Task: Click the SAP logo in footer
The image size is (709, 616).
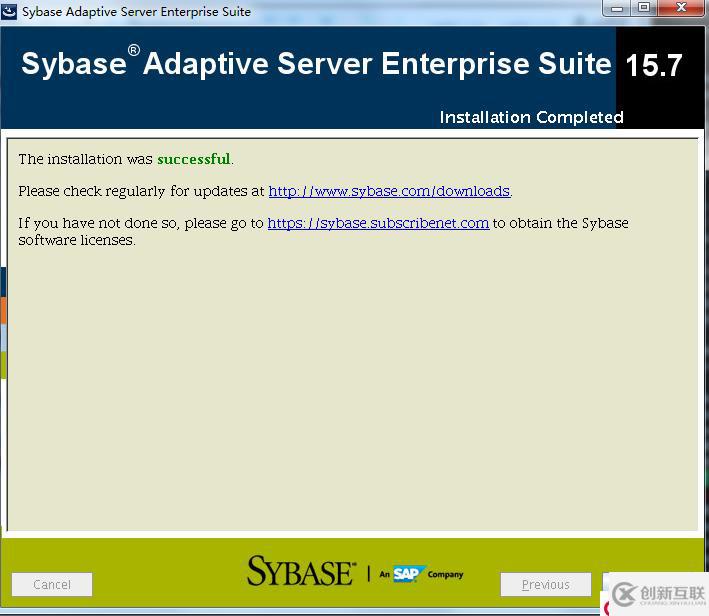Action: click(408, 574)
